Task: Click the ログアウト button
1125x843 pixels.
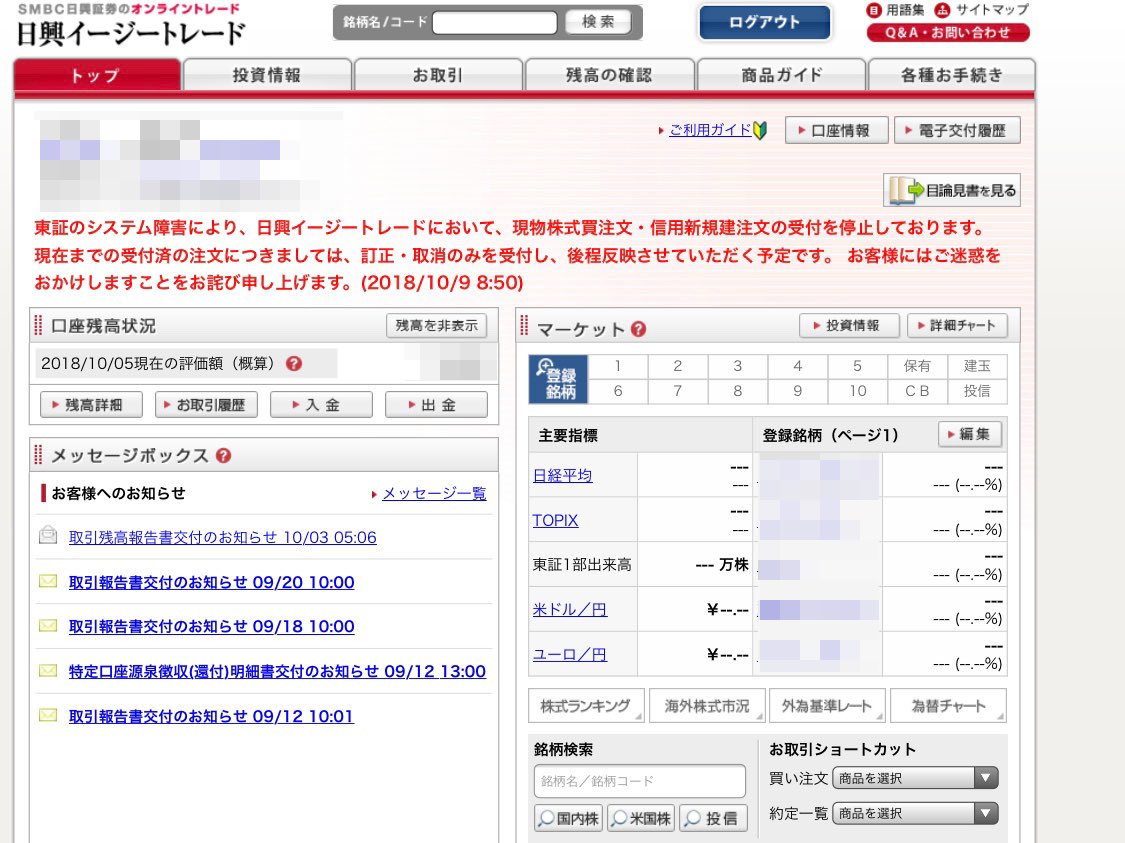Action: pyautogui.click(x=765, y=22)
